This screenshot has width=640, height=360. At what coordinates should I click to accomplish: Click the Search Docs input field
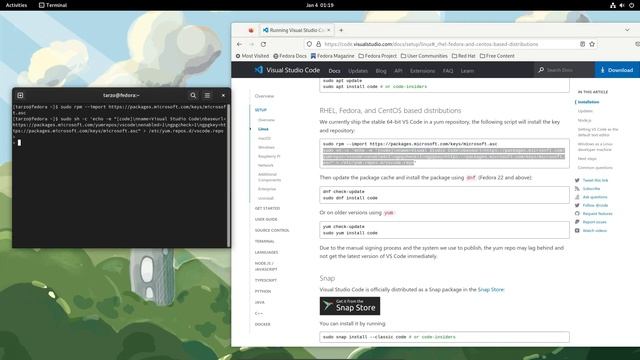pyautogui.click(x=564, y=70)
